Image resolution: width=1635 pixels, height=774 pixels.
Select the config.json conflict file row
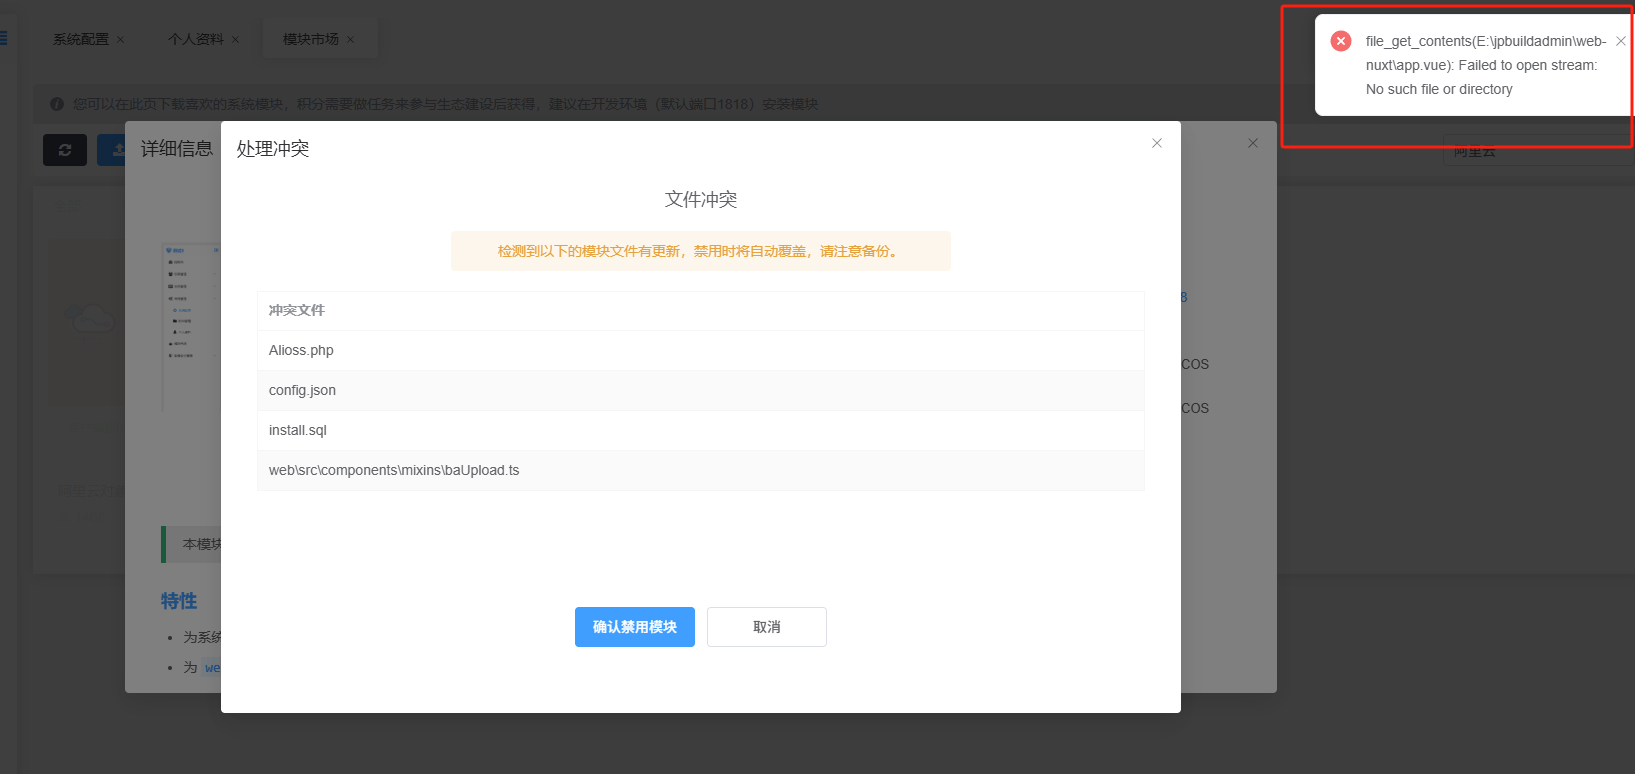[x=701, y=390]
